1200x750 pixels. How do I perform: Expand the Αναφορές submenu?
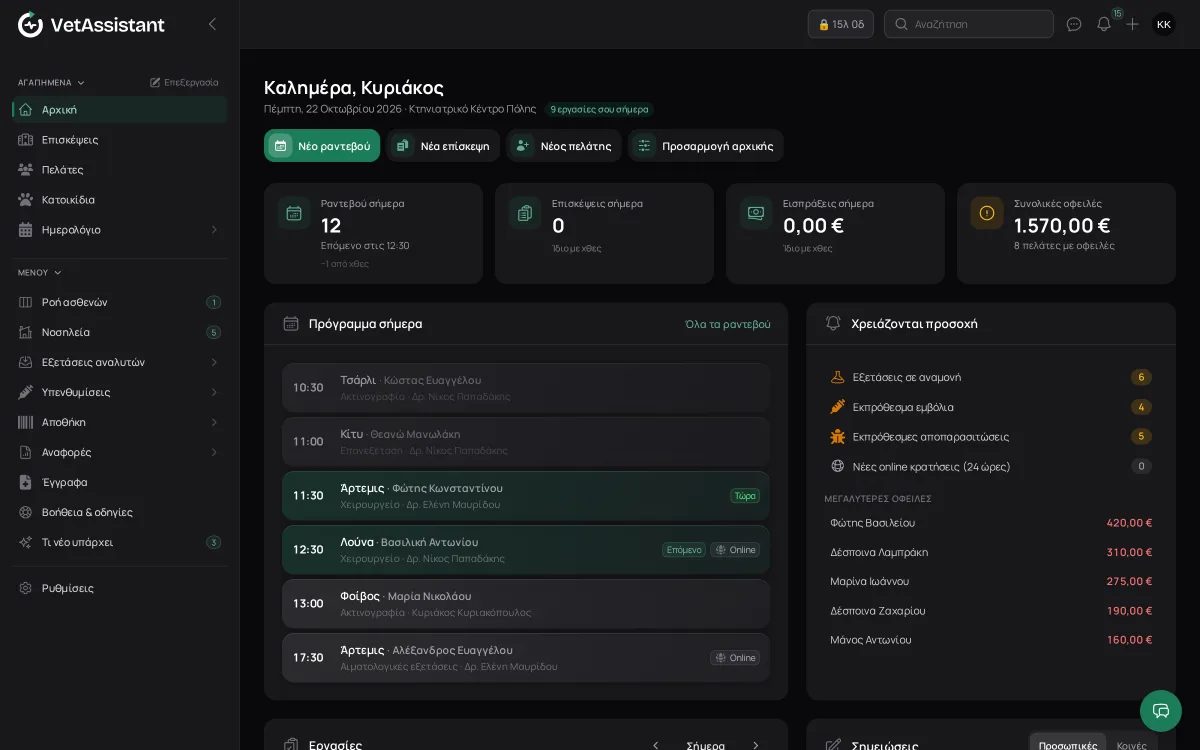[x=214, y=452]
